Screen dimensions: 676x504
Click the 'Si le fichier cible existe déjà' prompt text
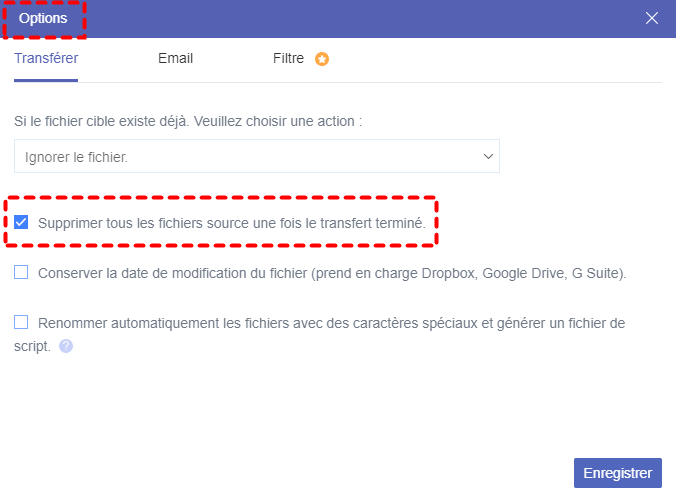pos(188,121)
